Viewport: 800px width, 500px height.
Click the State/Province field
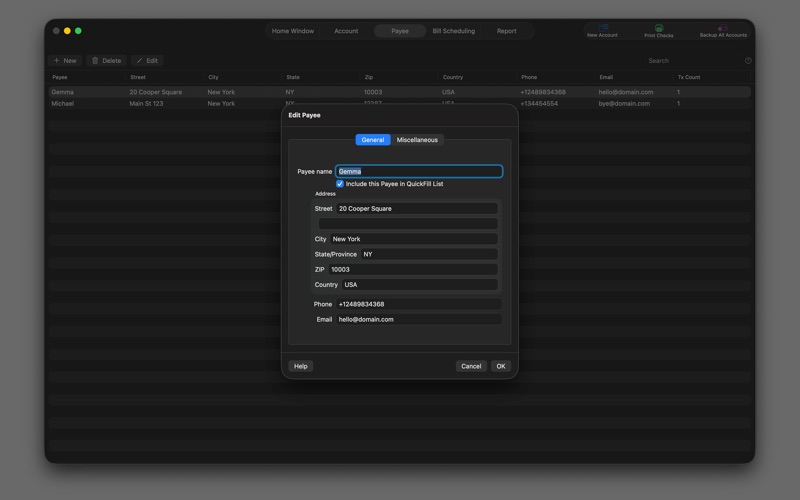(429, 254)
